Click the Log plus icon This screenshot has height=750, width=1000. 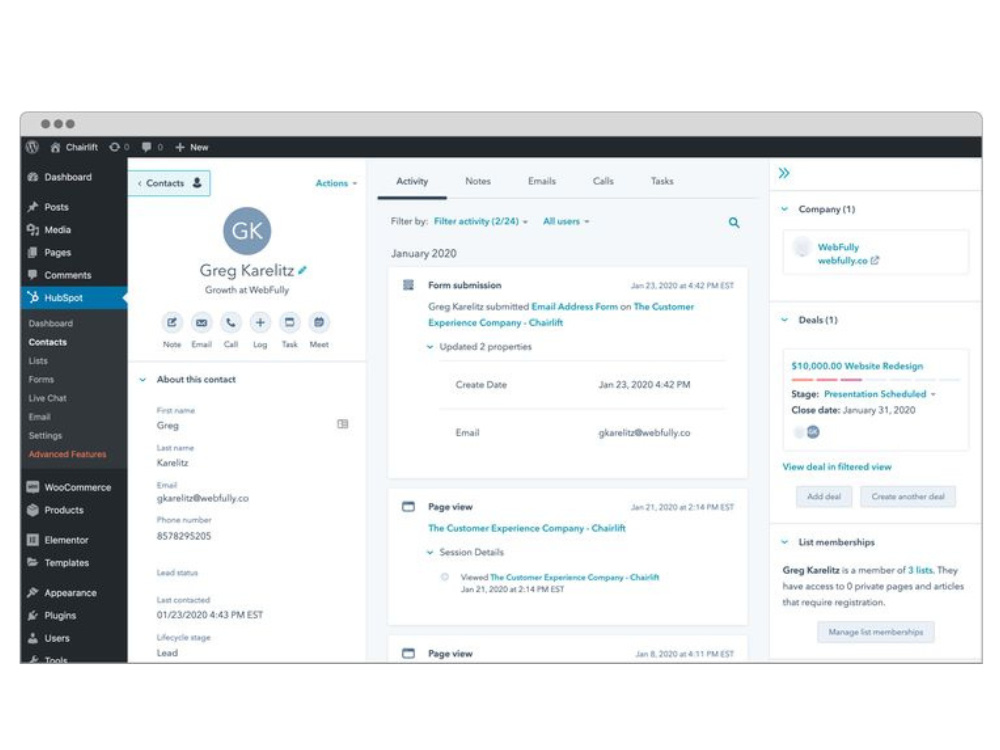[260, 323]
